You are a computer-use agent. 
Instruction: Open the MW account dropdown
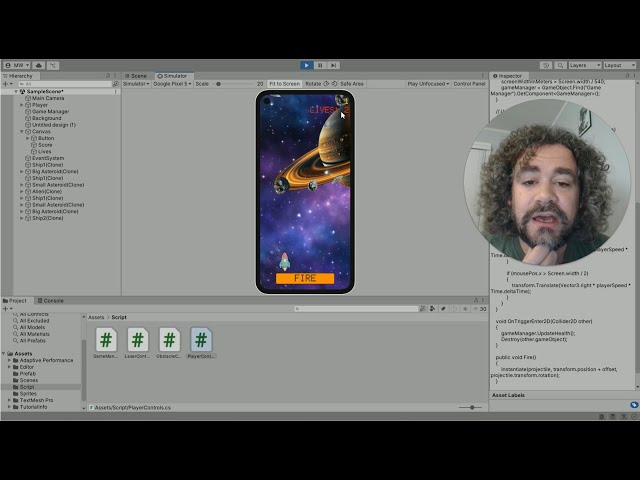click(x=17, y=65)
